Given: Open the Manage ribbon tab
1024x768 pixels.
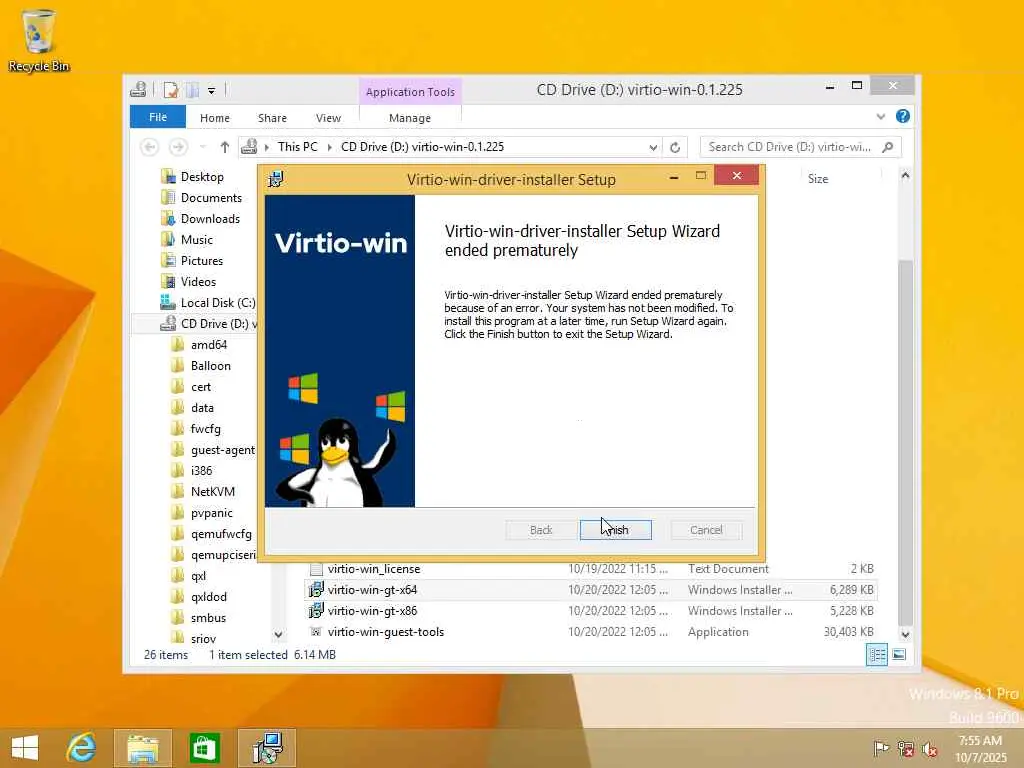Looking at the screenshot, I should point(409,118).
